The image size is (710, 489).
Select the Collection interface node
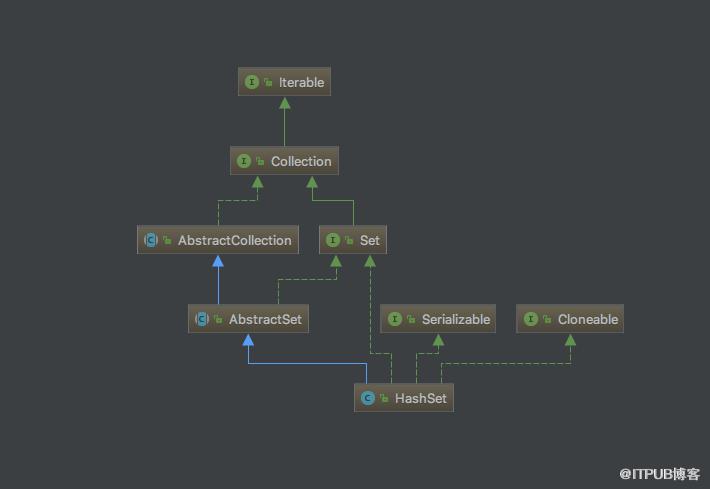coord(284,161)
